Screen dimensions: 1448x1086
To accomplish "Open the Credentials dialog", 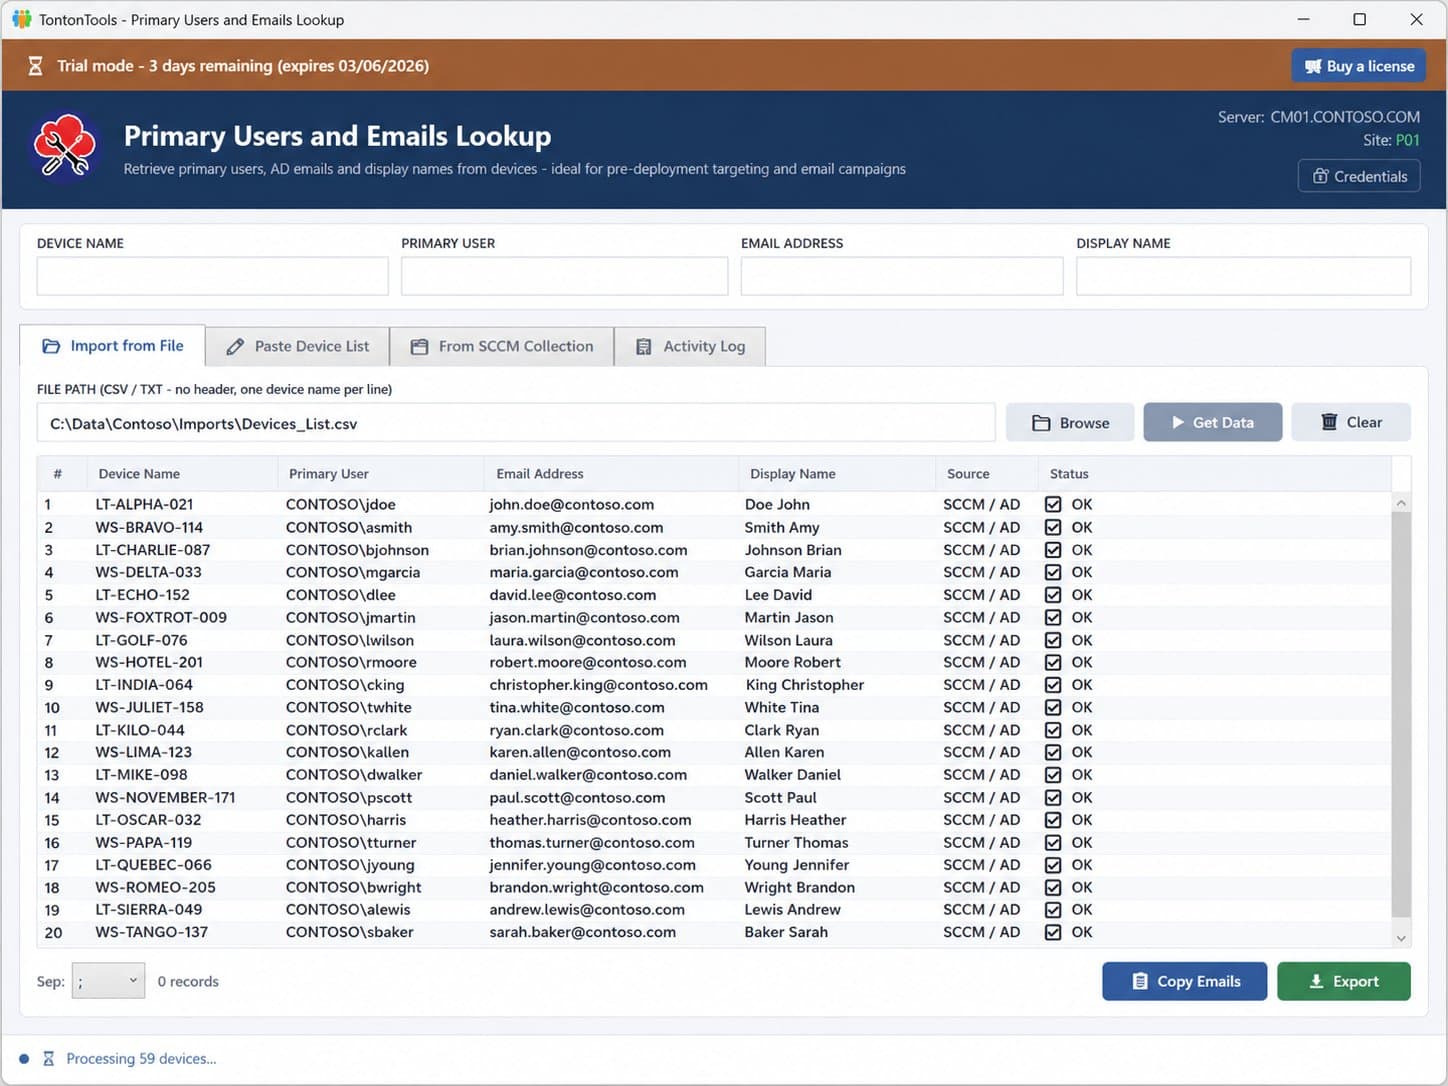I will (1359, 176).
